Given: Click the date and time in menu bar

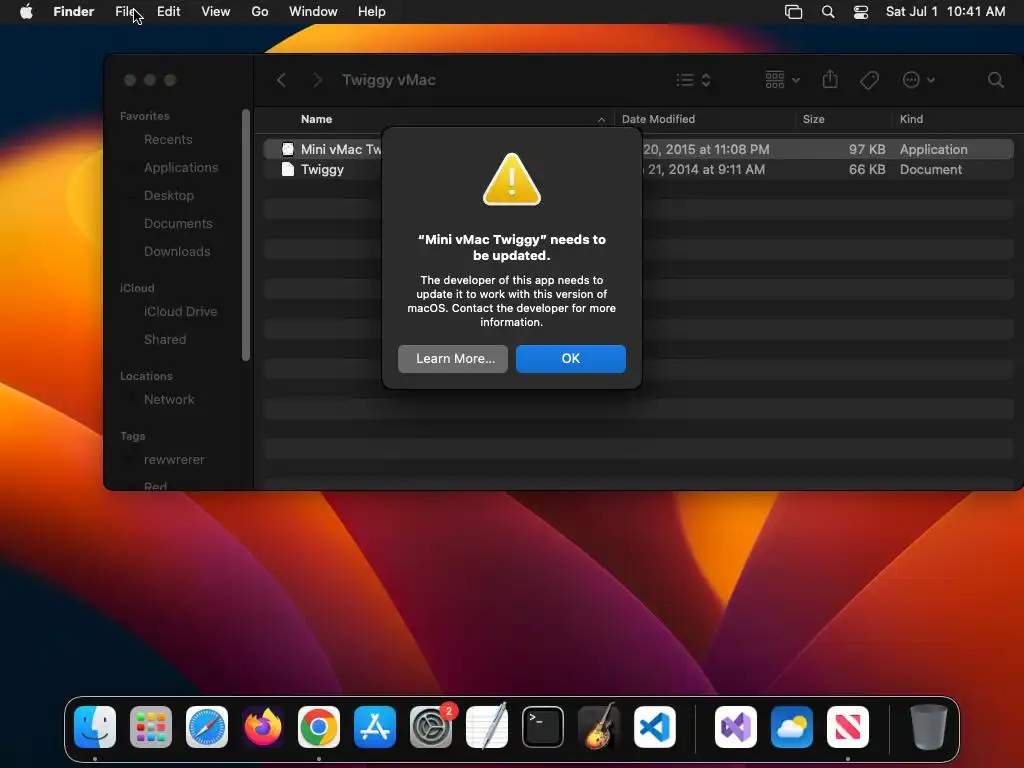Looking at the screenshot, I should click(945, 12).
